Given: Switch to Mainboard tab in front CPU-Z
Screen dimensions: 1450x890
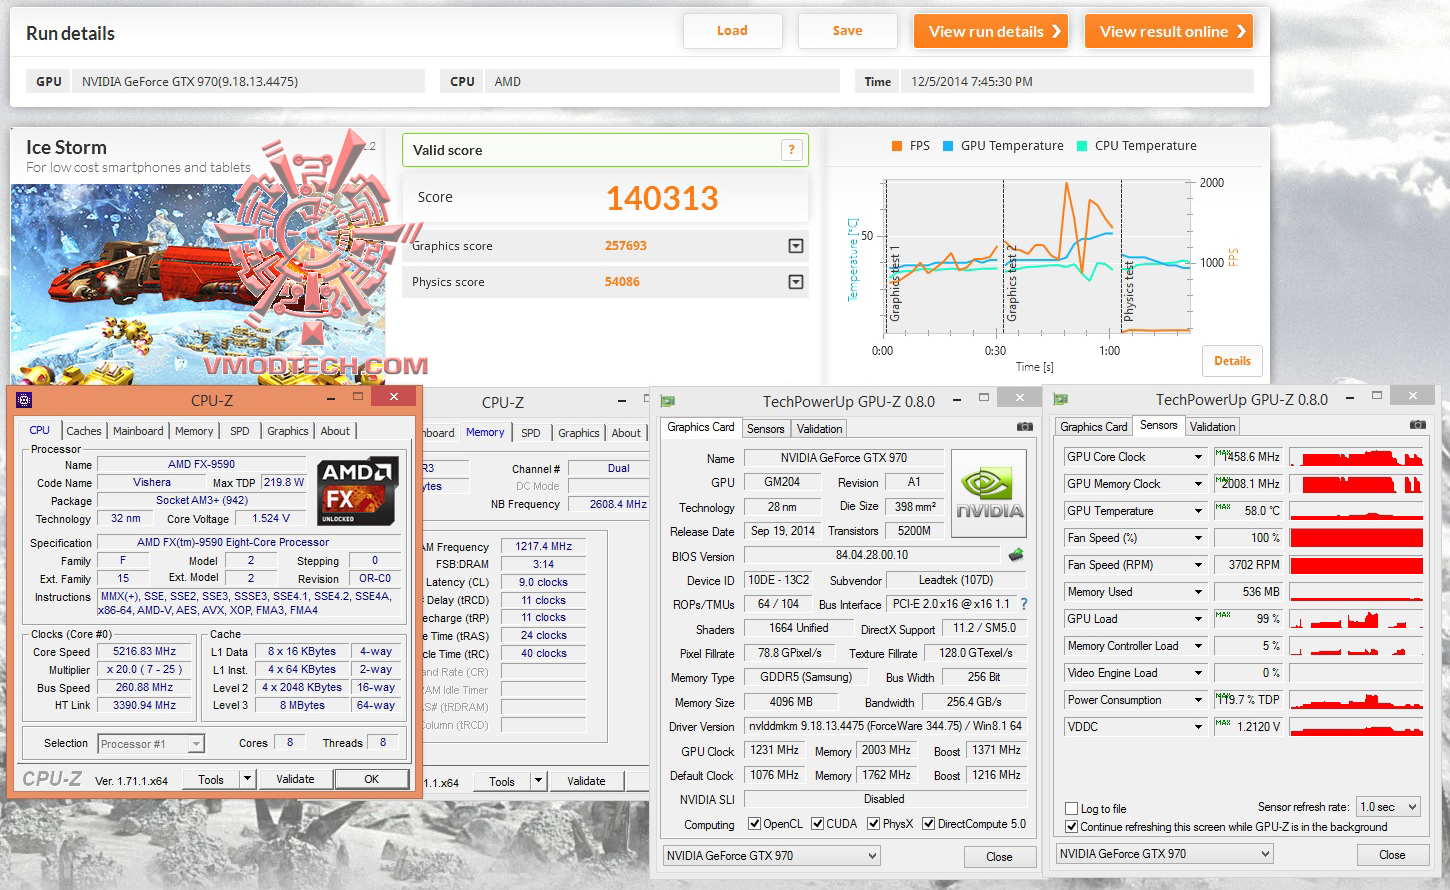Looking at the screenshot, I should 138,431.
